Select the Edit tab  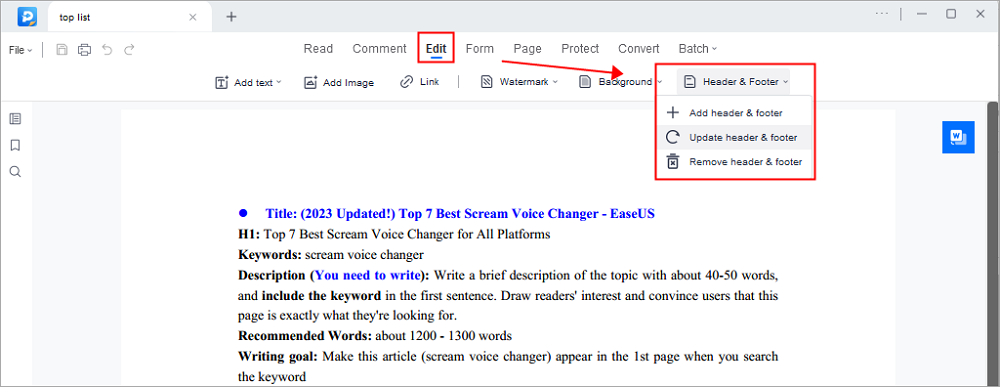click(x=436, y=48)
